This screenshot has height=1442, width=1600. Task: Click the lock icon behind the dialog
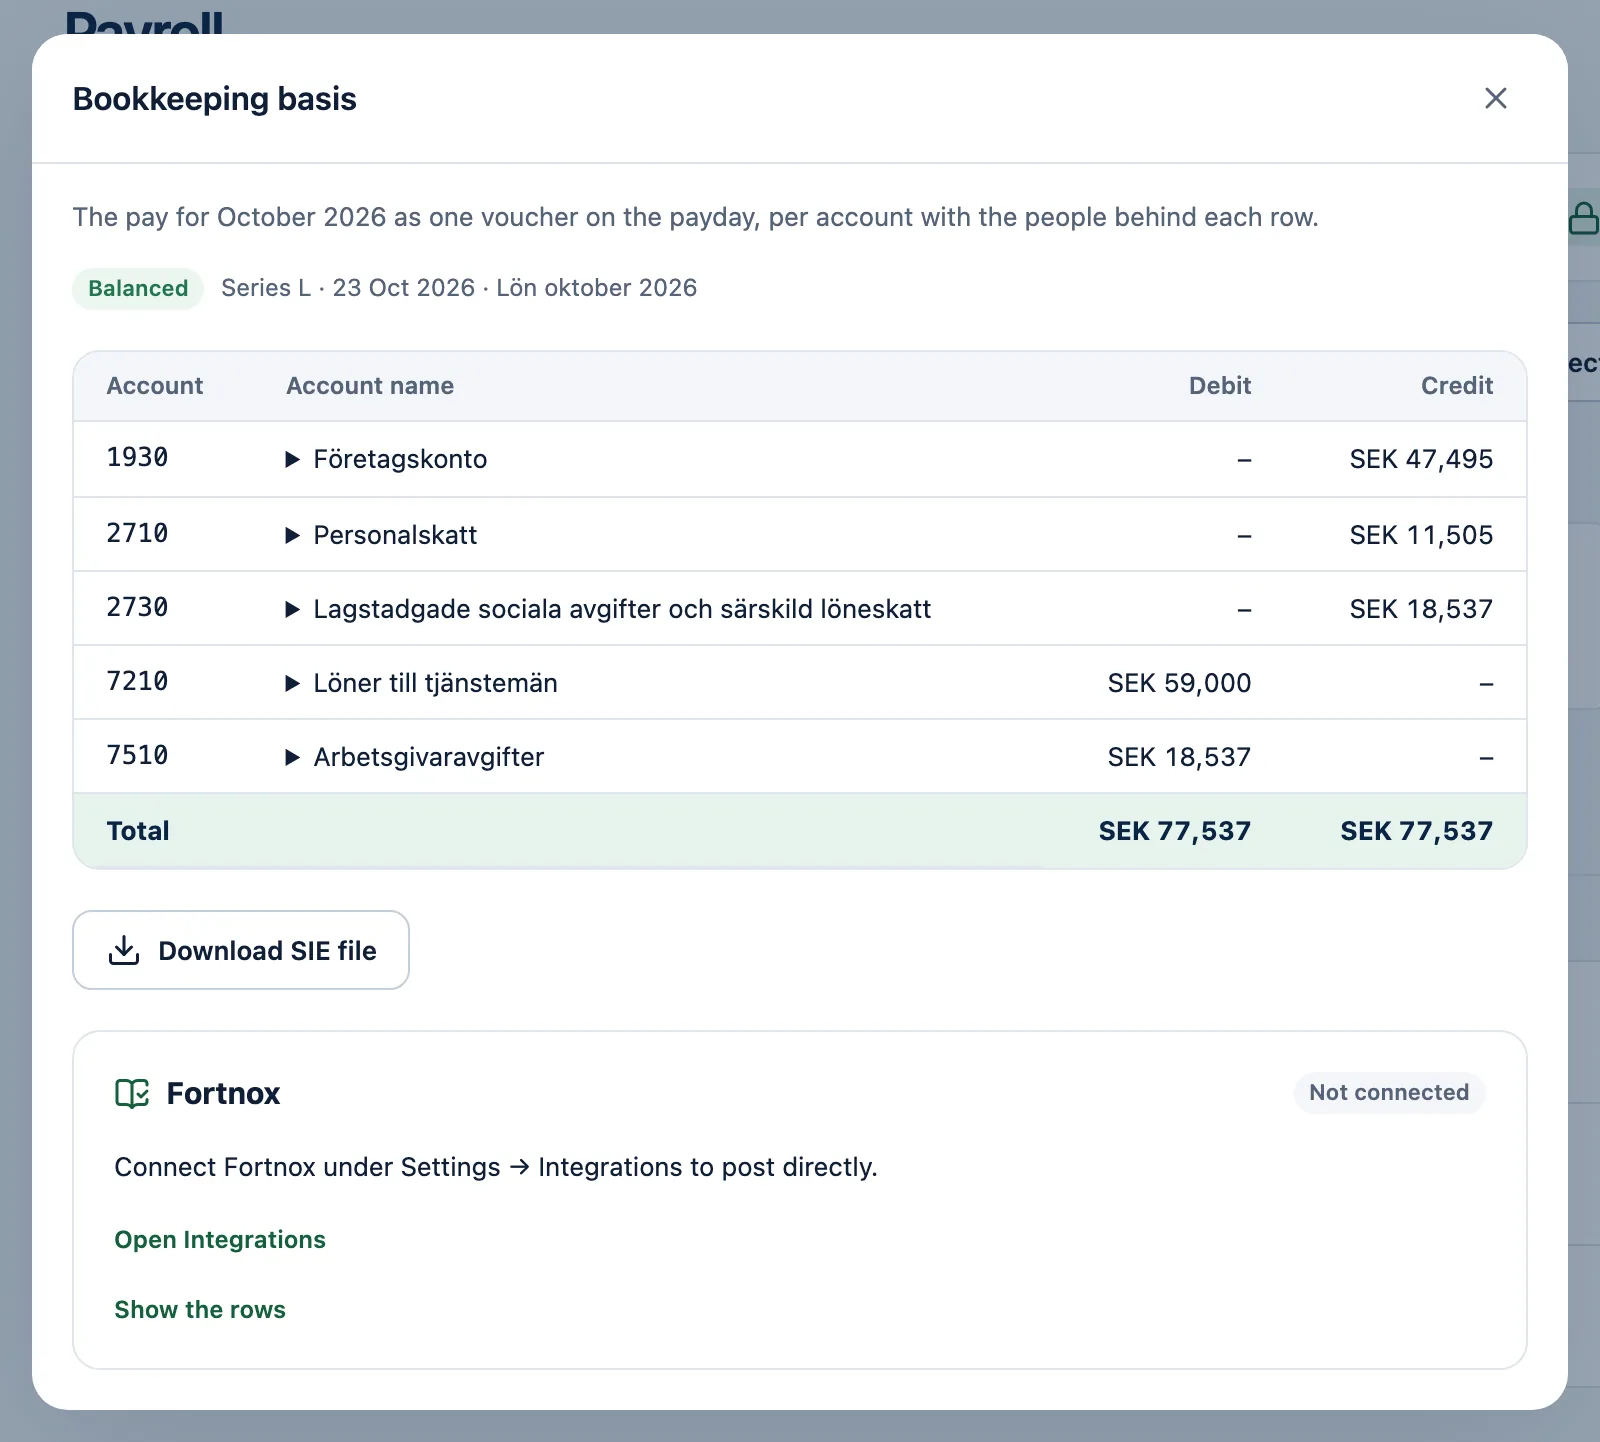1583,217
